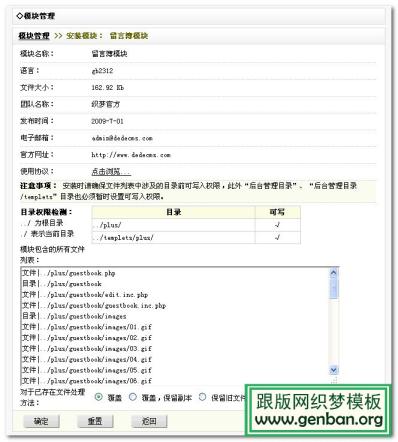Viewport: 398px width, 442px height.
Task: Click the 目录 table column header
Action: pos(173,212)
